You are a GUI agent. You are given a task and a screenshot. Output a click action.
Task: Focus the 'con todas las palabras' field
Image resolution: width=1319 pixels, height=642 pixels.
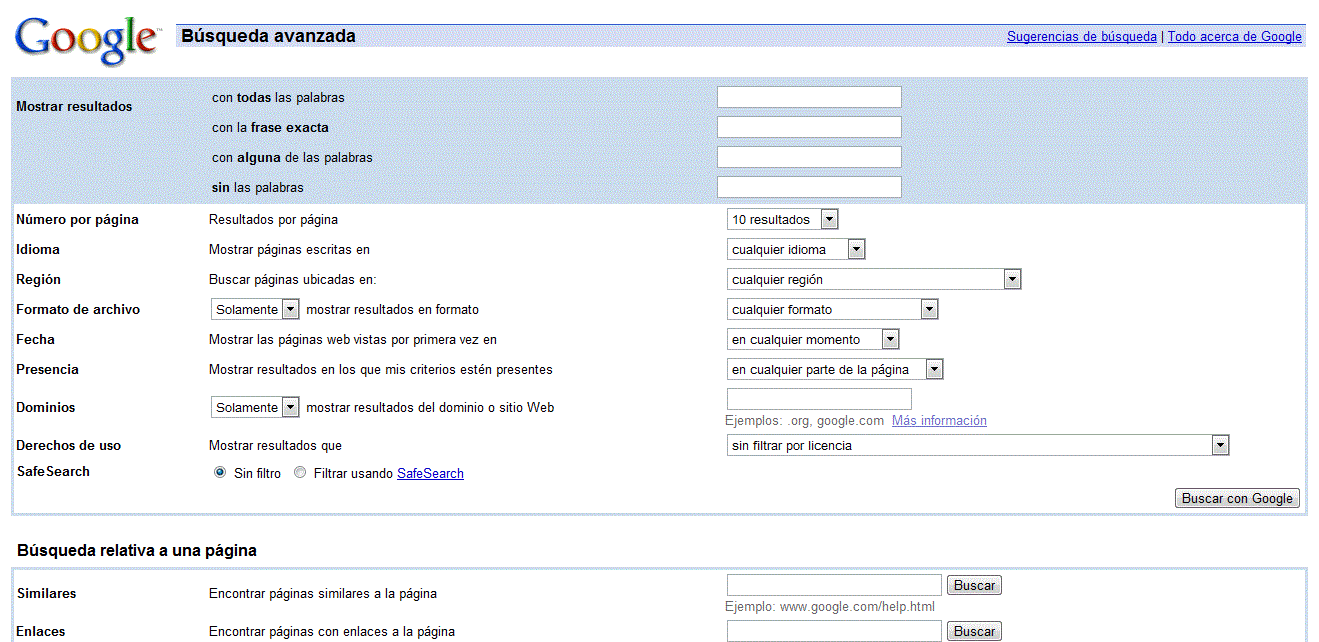(x=809, y=97)
